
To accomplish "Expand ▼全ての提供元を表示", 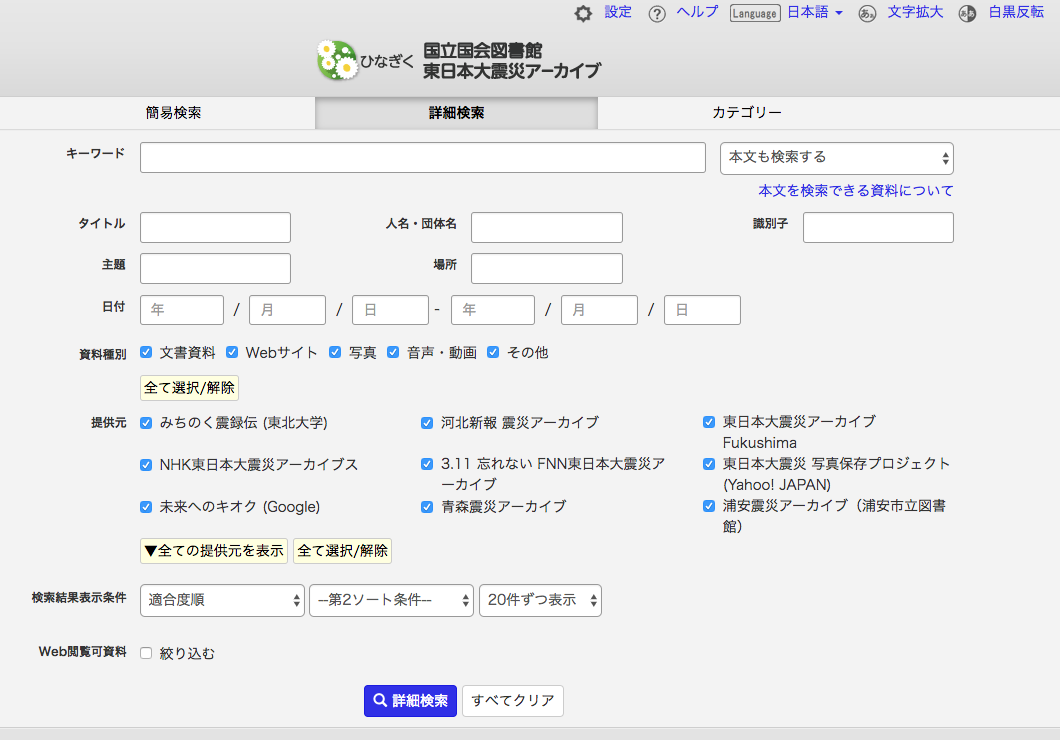I will click(214, 551).
